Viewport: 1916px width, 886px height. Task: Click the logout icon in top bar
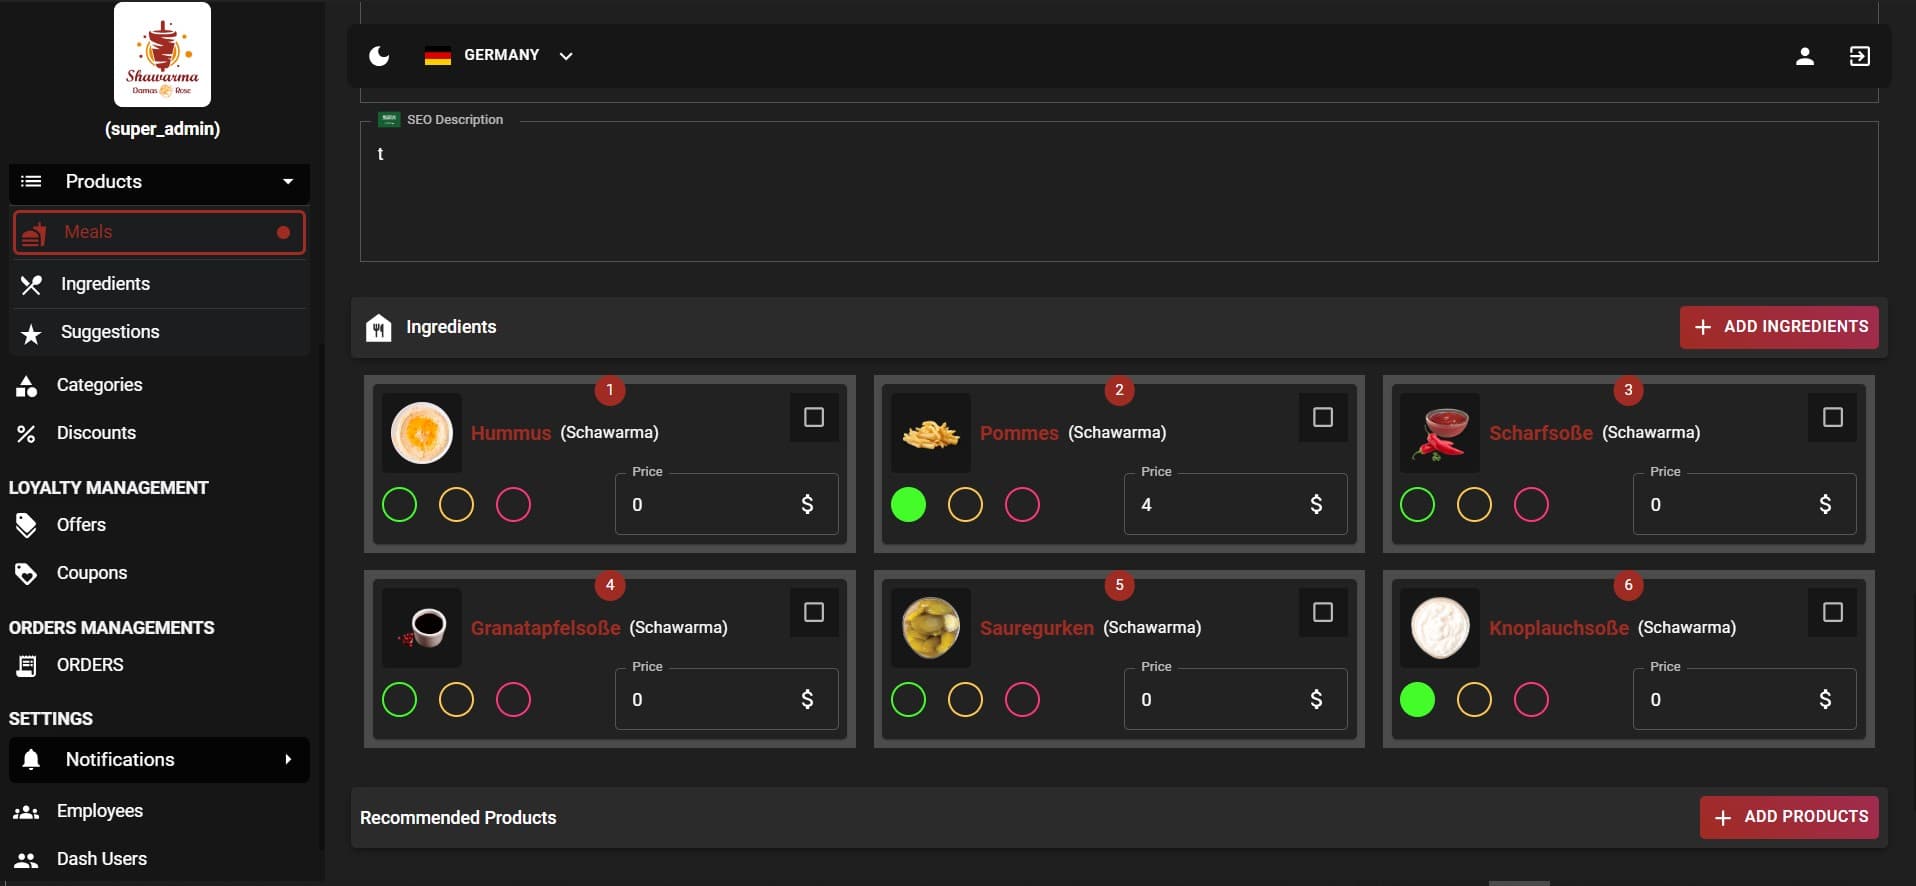point(1859,56)
